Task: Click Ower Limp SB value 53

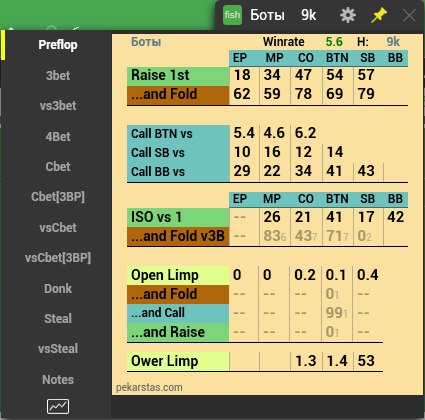Action: click(366, 361)
